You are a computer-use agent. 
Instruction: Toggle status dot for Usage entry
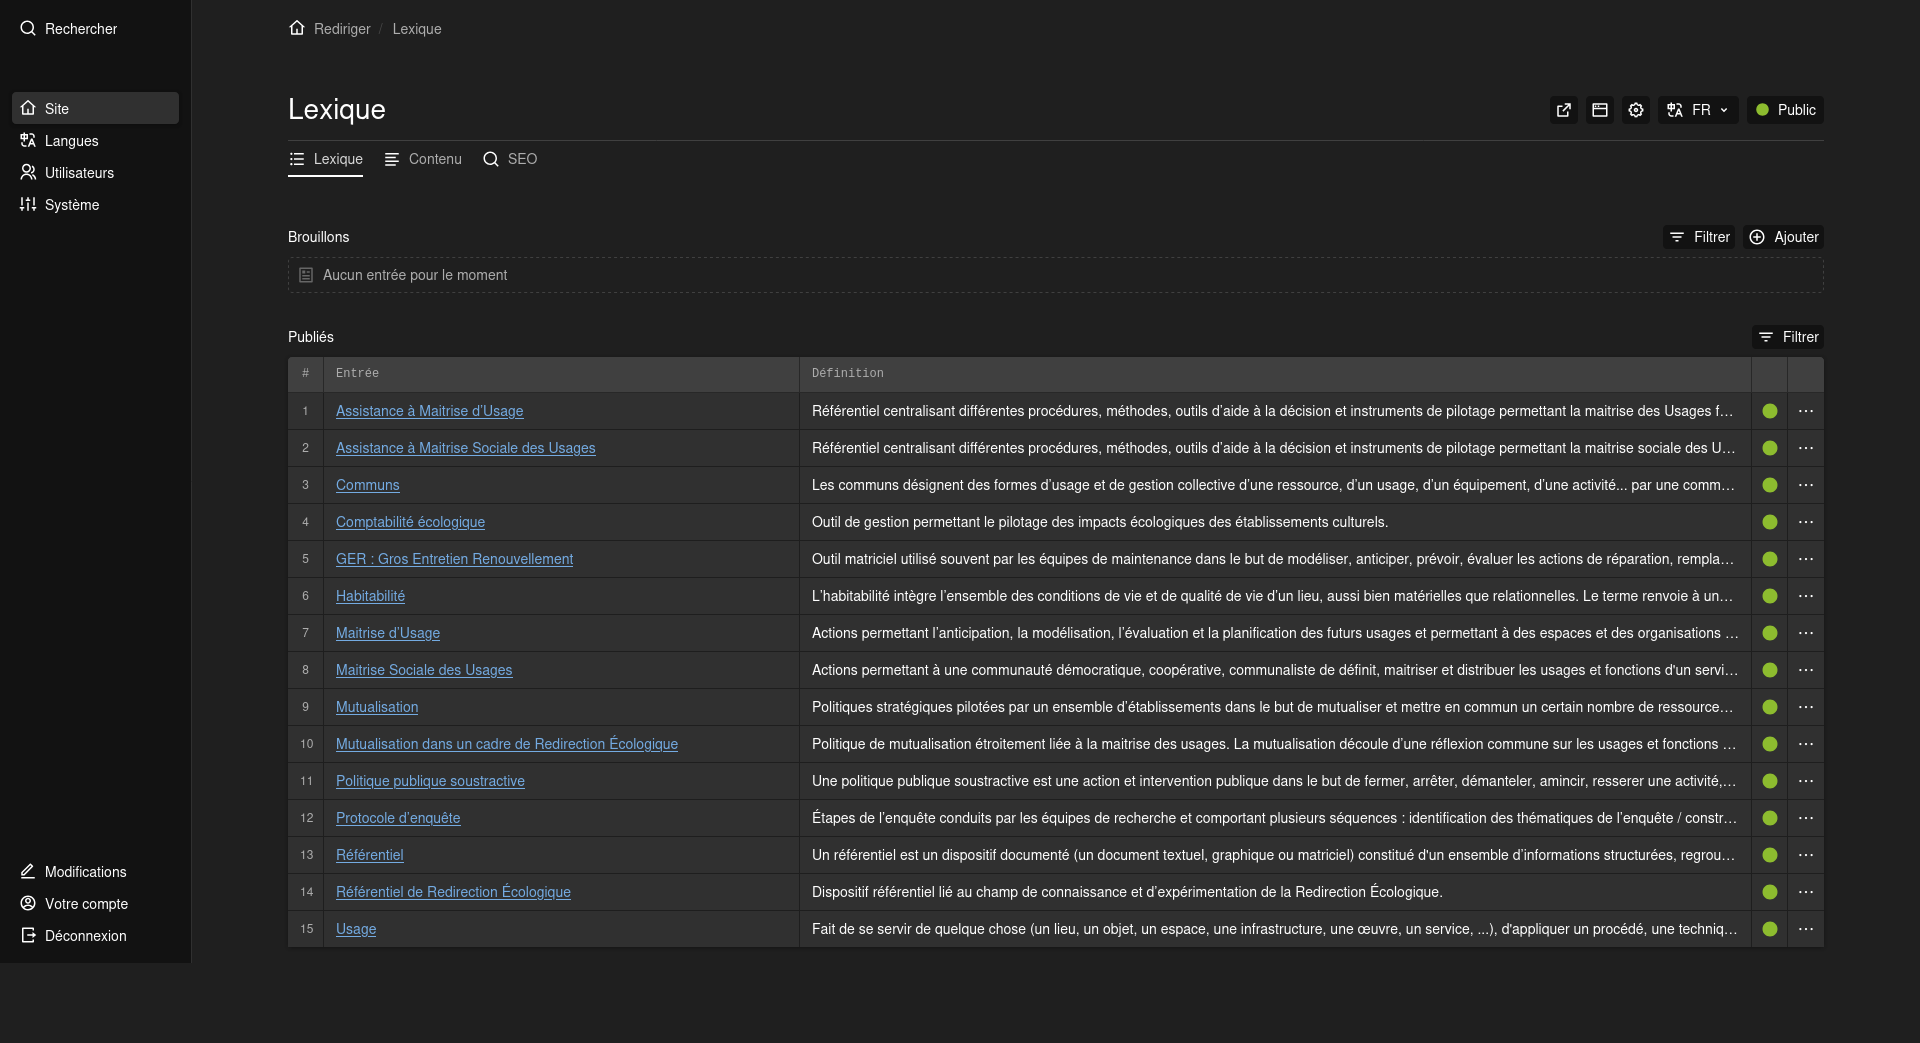coord(1769,929)
